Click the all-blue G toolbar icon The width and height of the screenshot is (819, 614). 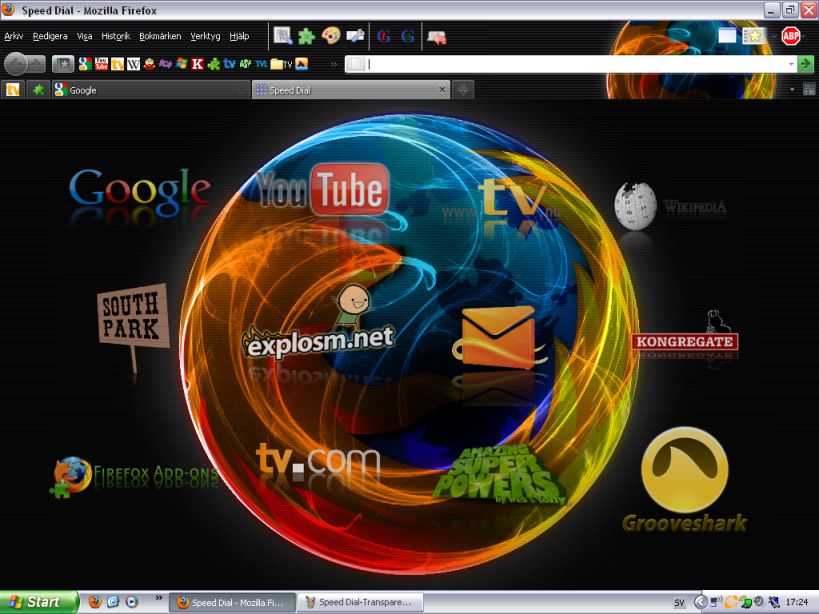pos(408,36)
